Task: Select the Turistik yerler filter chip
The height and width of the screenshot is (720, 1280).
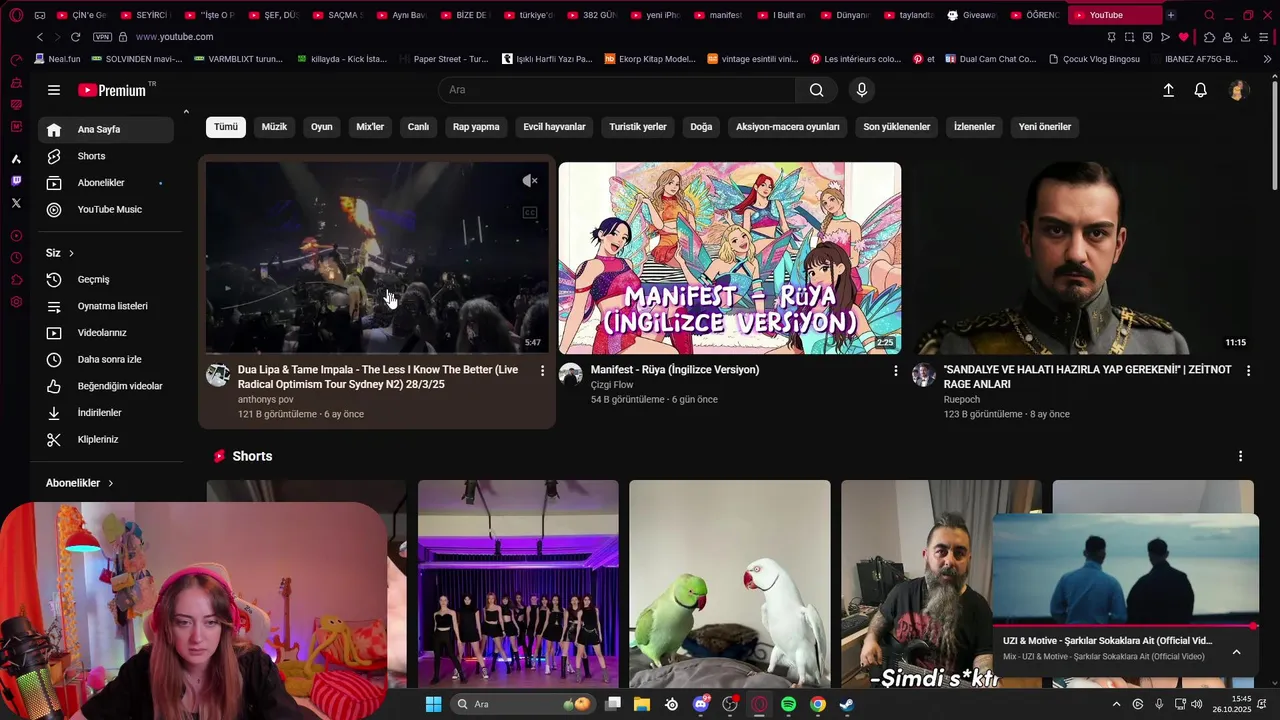Action: [638, 127]
